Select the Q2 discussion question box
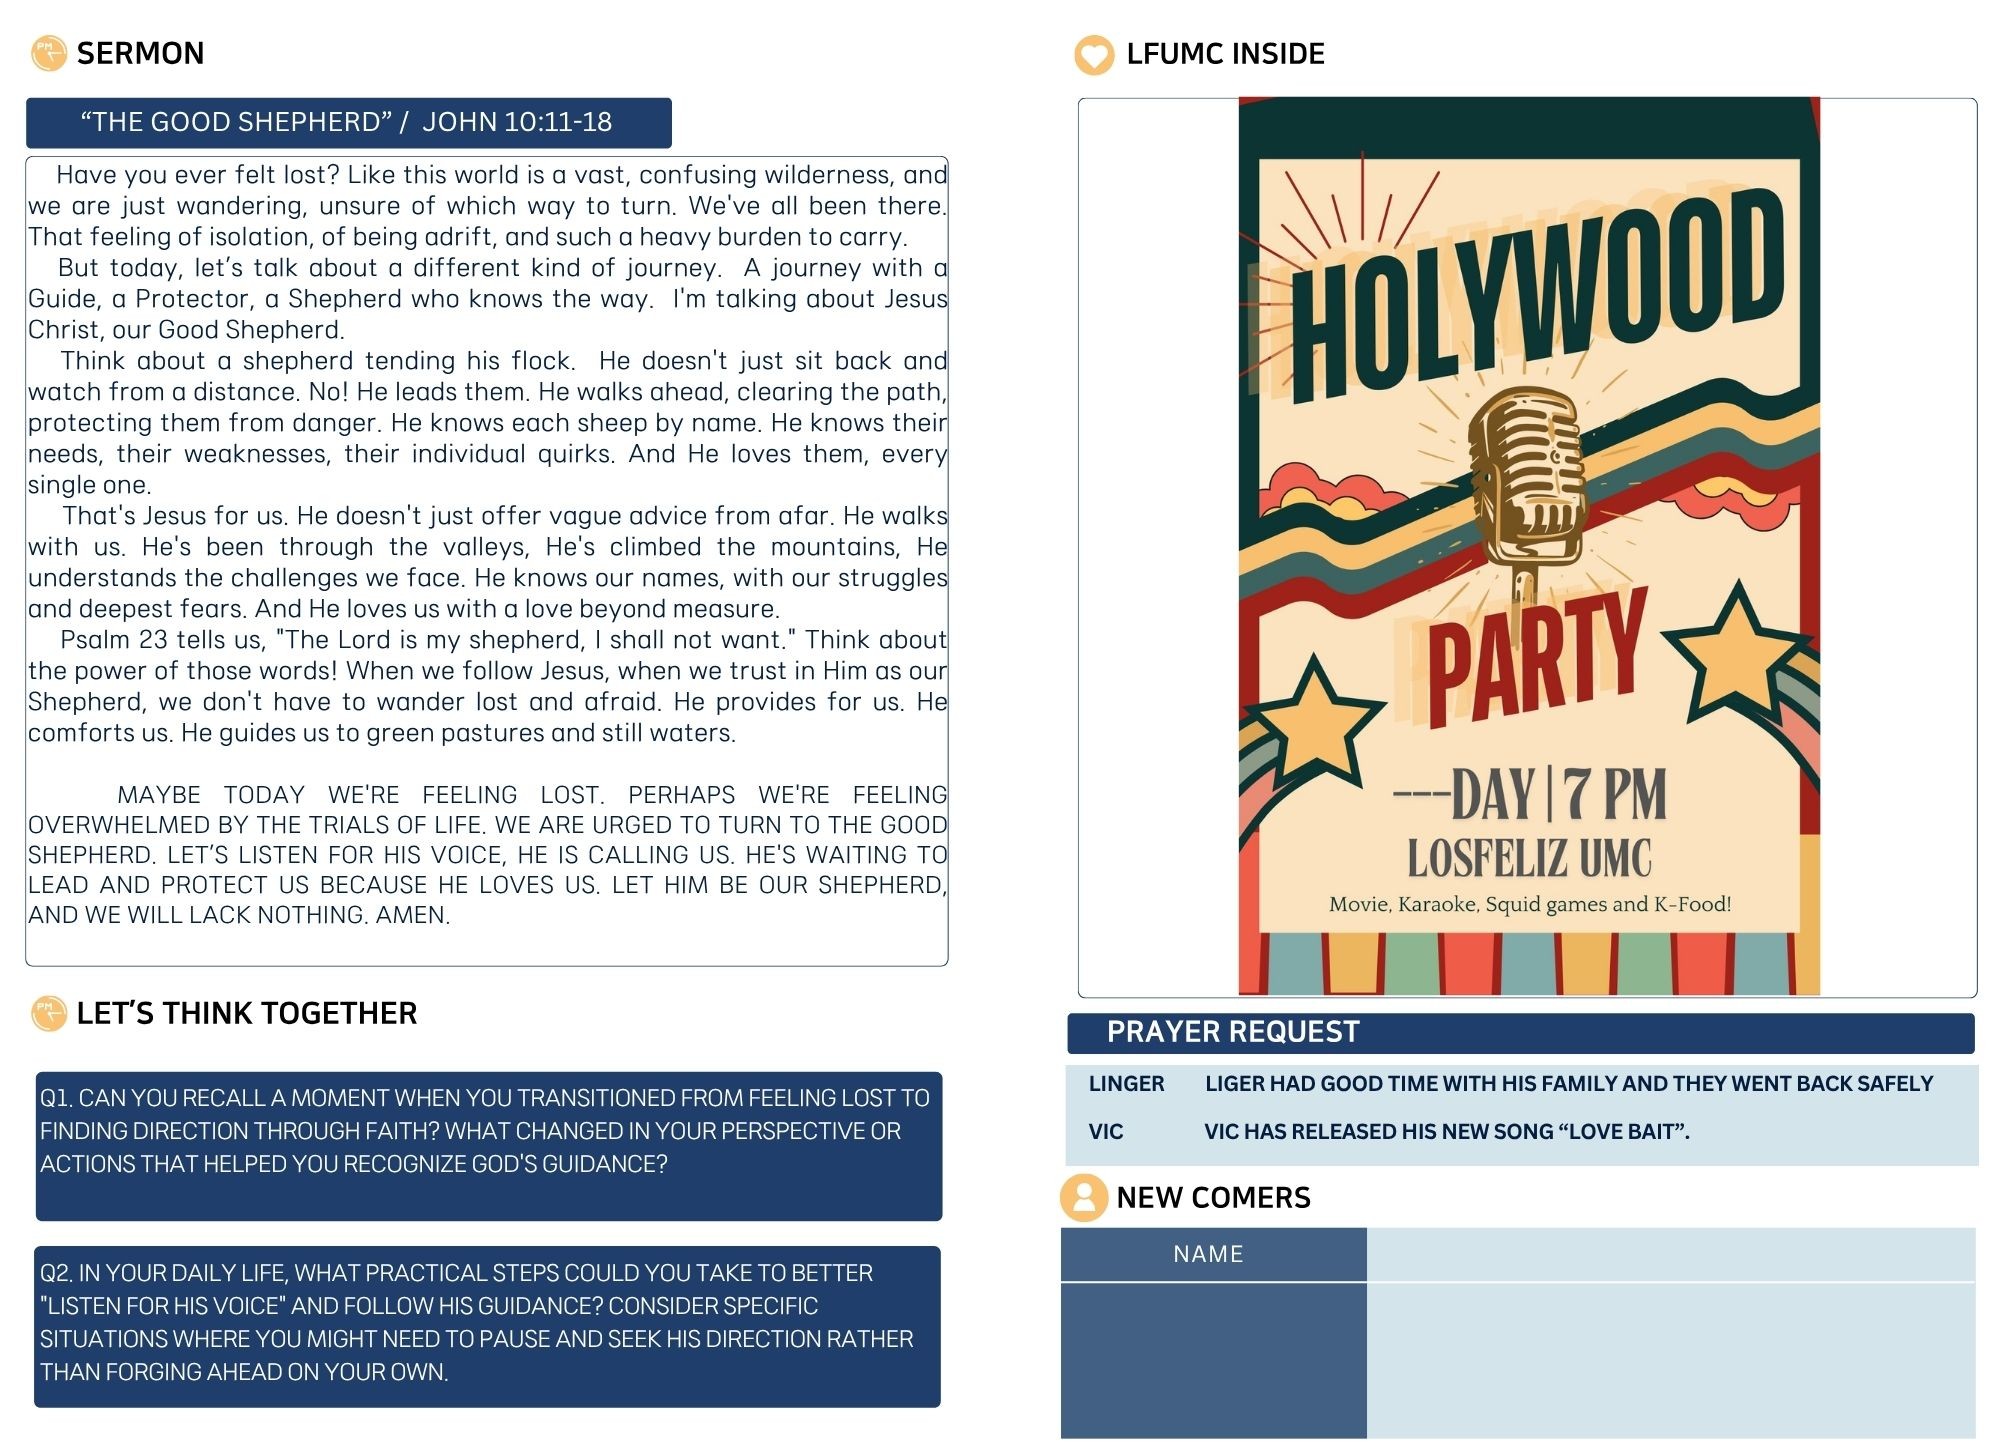This screenshot has width=2000, height=1454. point(487,1326)
